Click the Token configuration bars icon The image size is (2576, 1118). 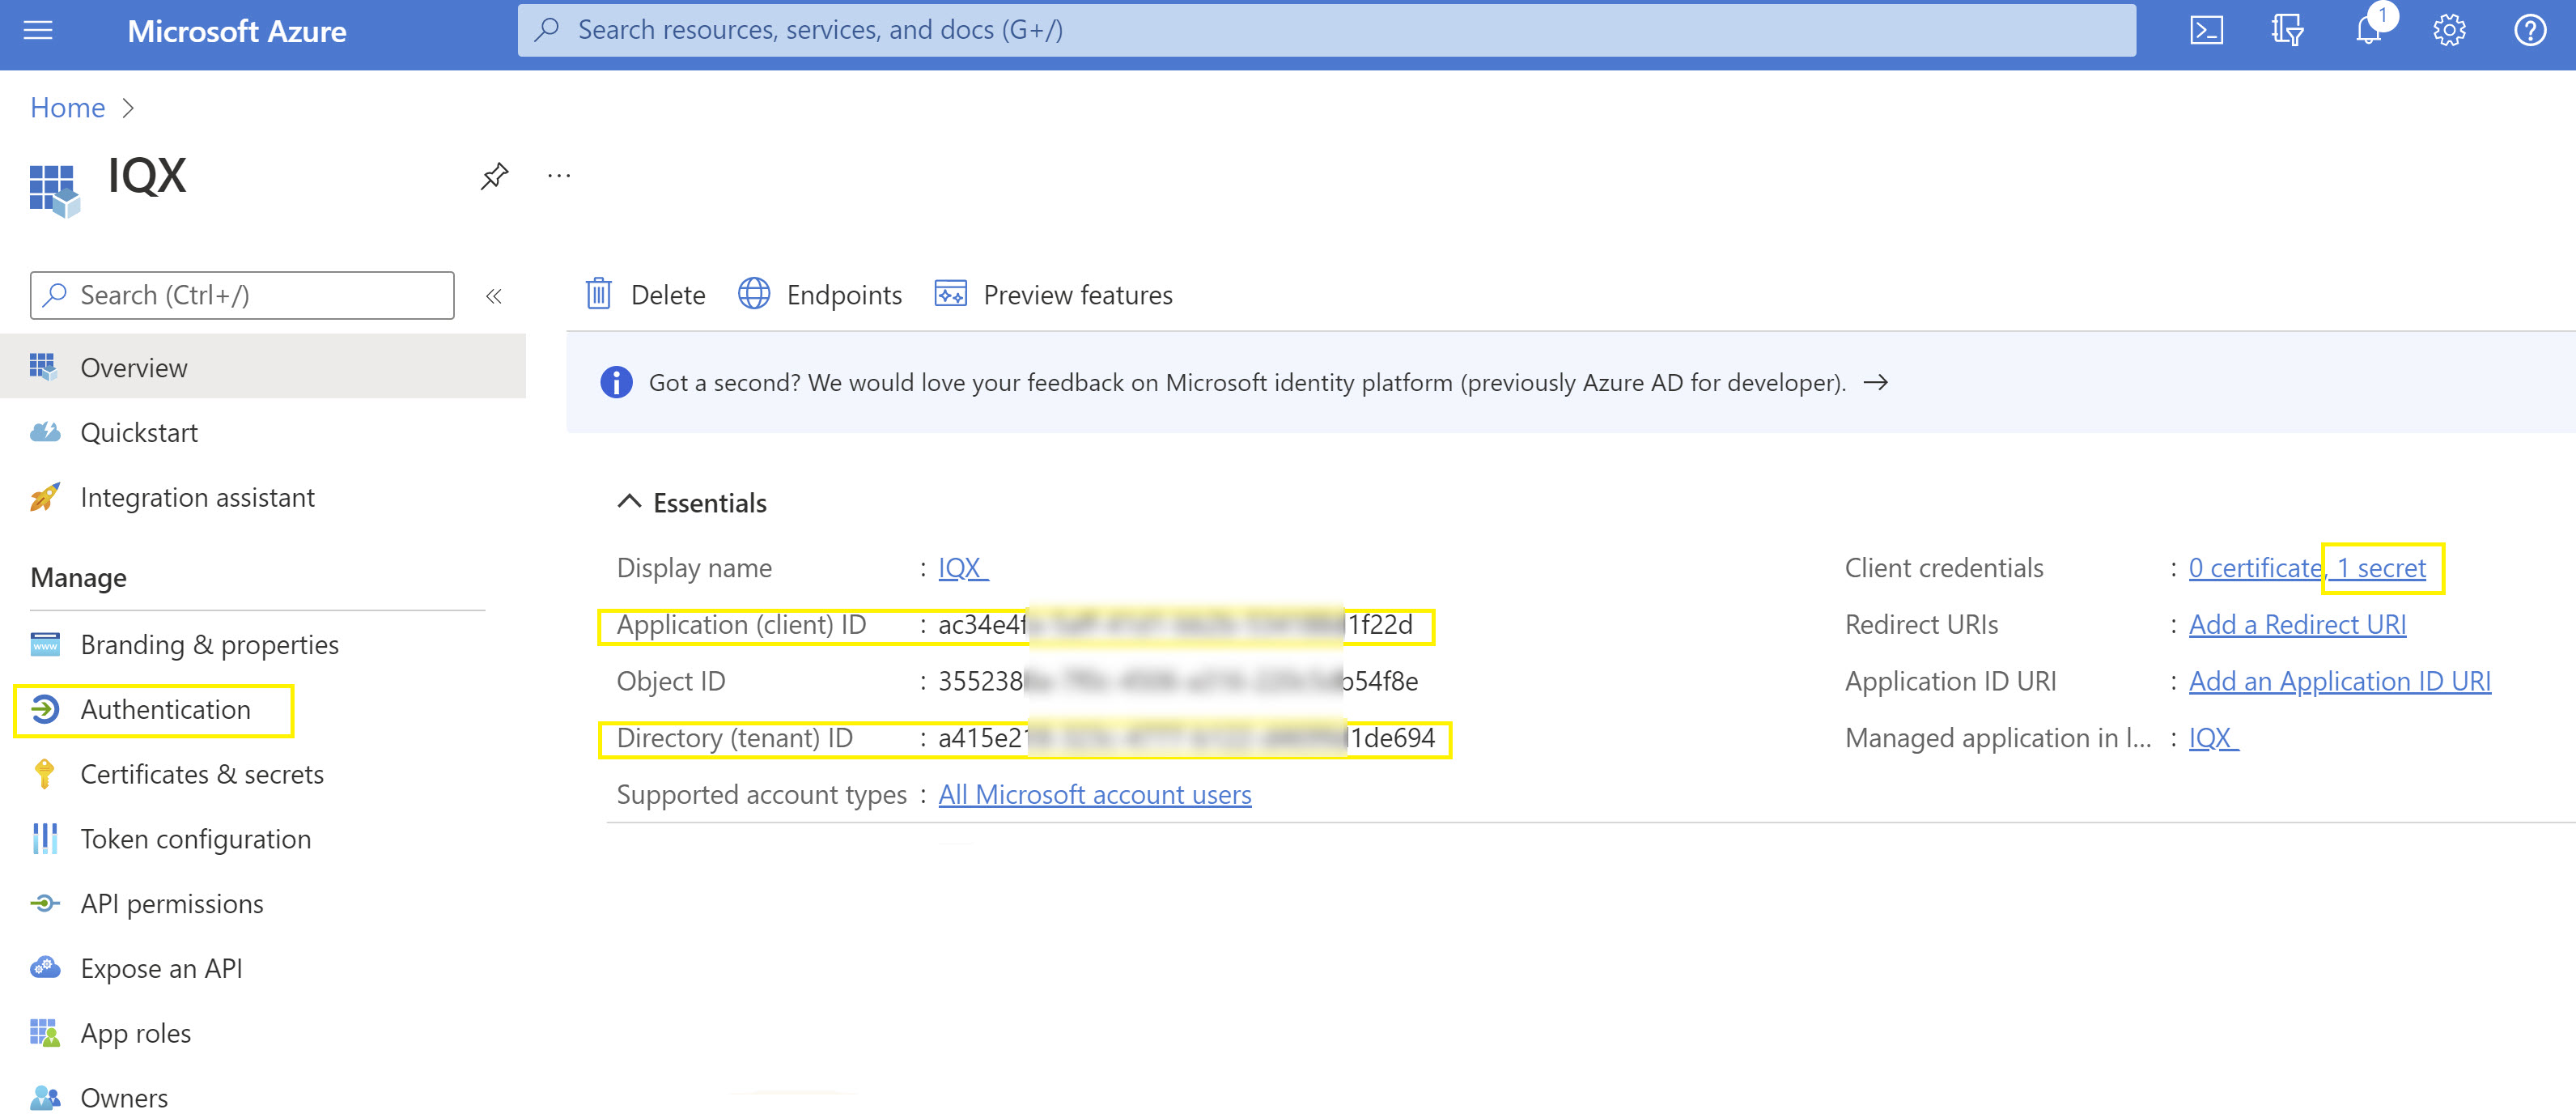pyautogui.click(x=44, y=839)
